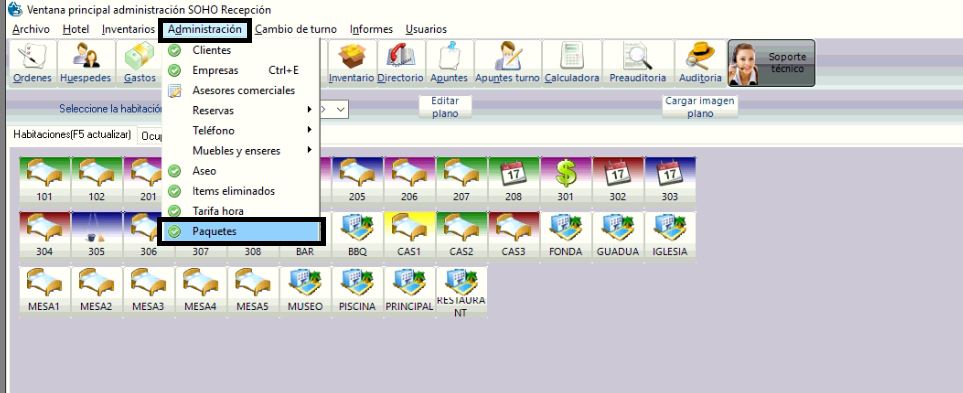Select the MESA1 icon
This screenshot has height=393, width=963.
tap(44, 290)
